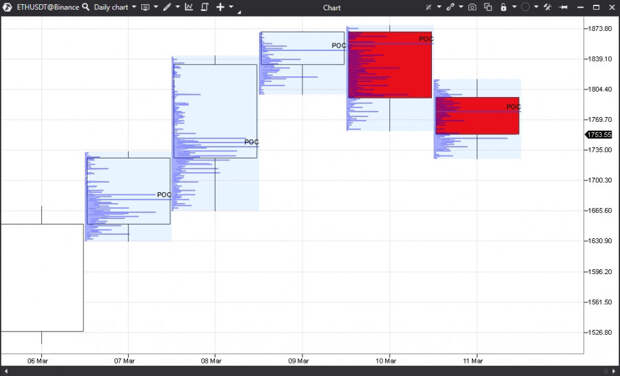Toggle the pin window icon

(x=564, y=7)
